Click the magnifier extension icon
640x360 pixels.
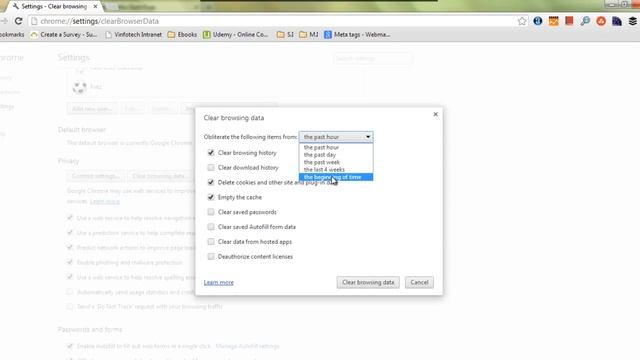pyautogui.click(x=585, y=21)
